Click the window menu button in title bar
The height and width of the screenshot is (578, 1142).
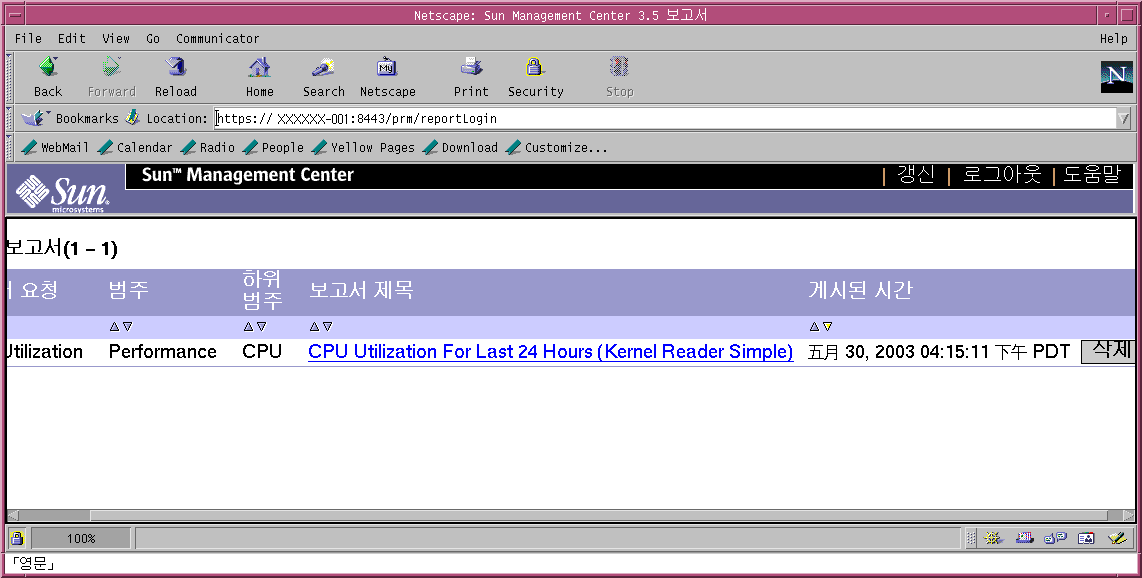[15, 15]
